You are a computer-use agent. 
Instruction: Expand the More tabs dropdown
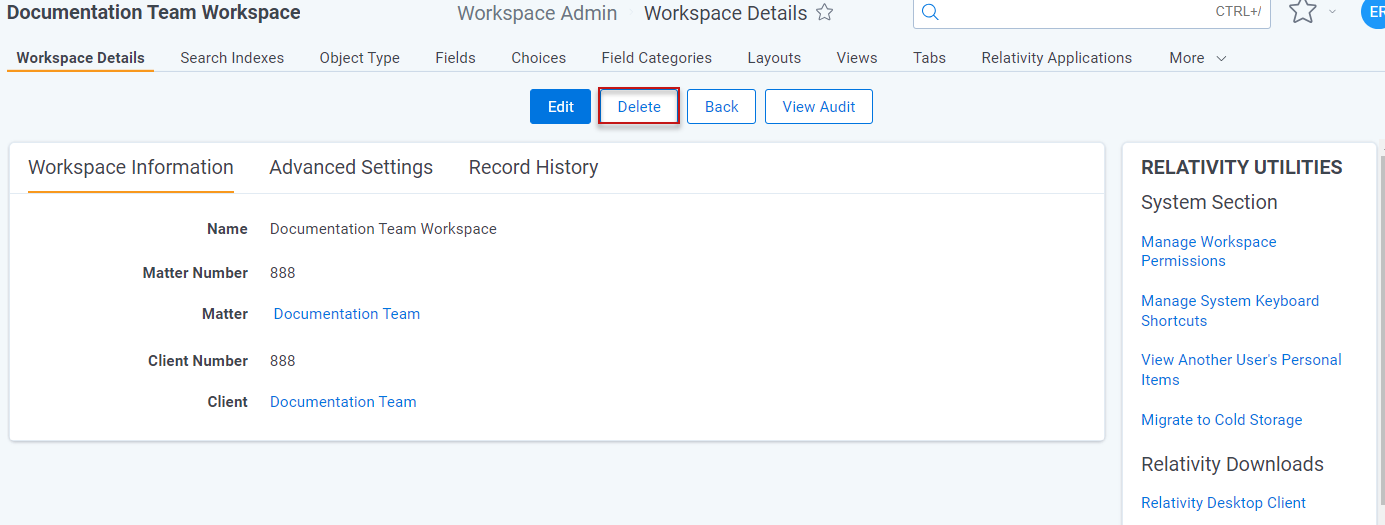coord(1197,58)
